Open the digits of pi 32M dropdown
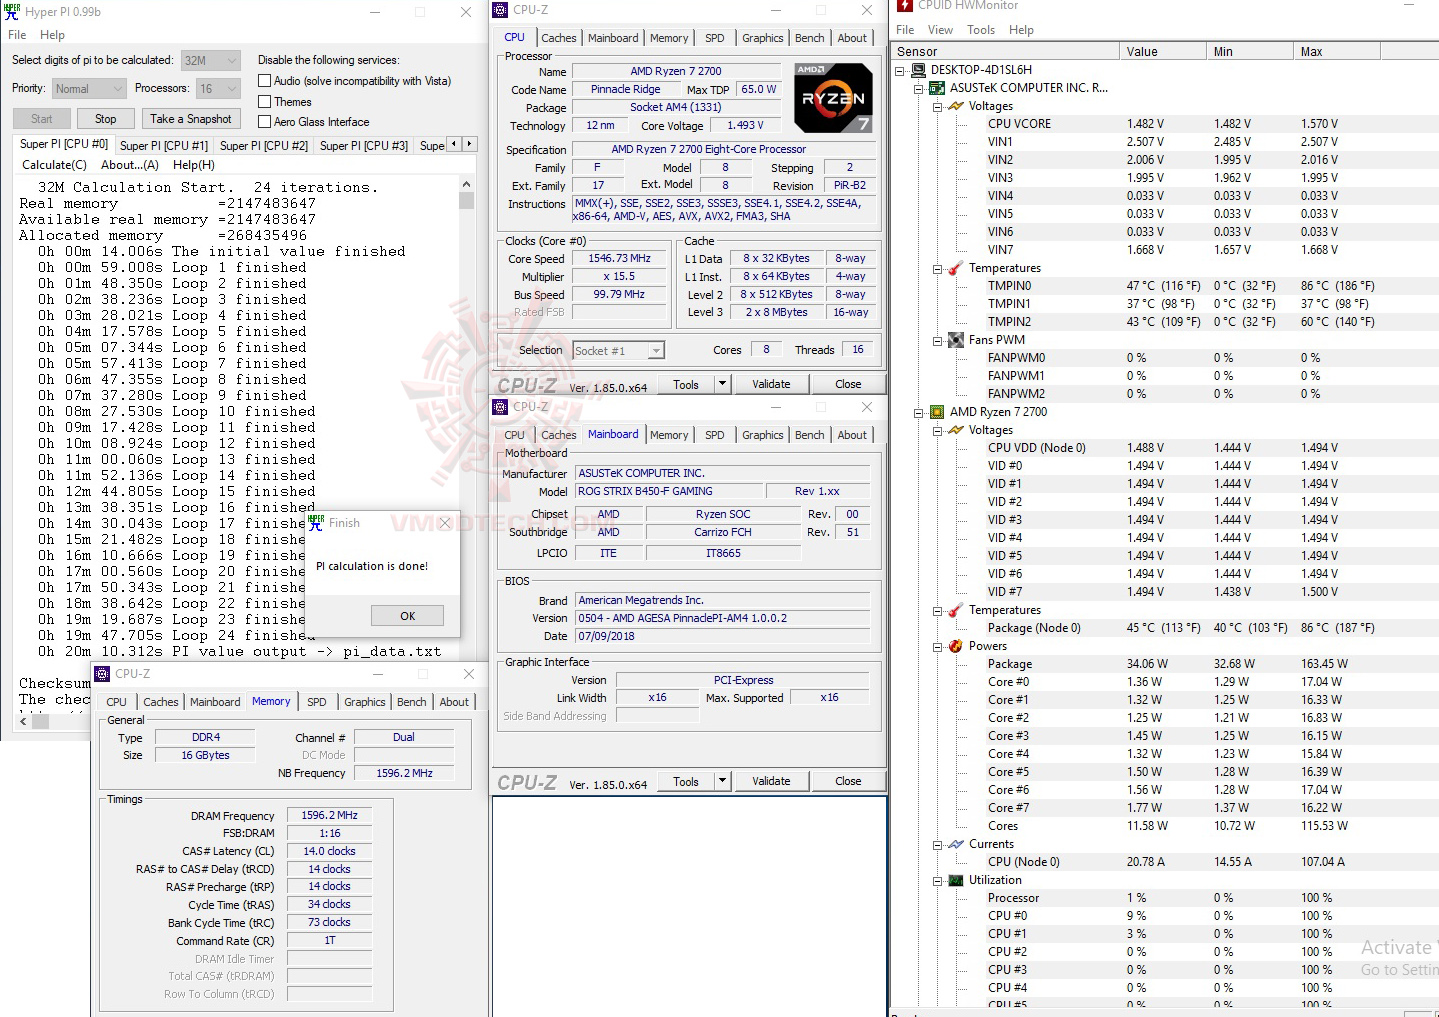The image size is (1439, 1017). click(x=211, y=60)
